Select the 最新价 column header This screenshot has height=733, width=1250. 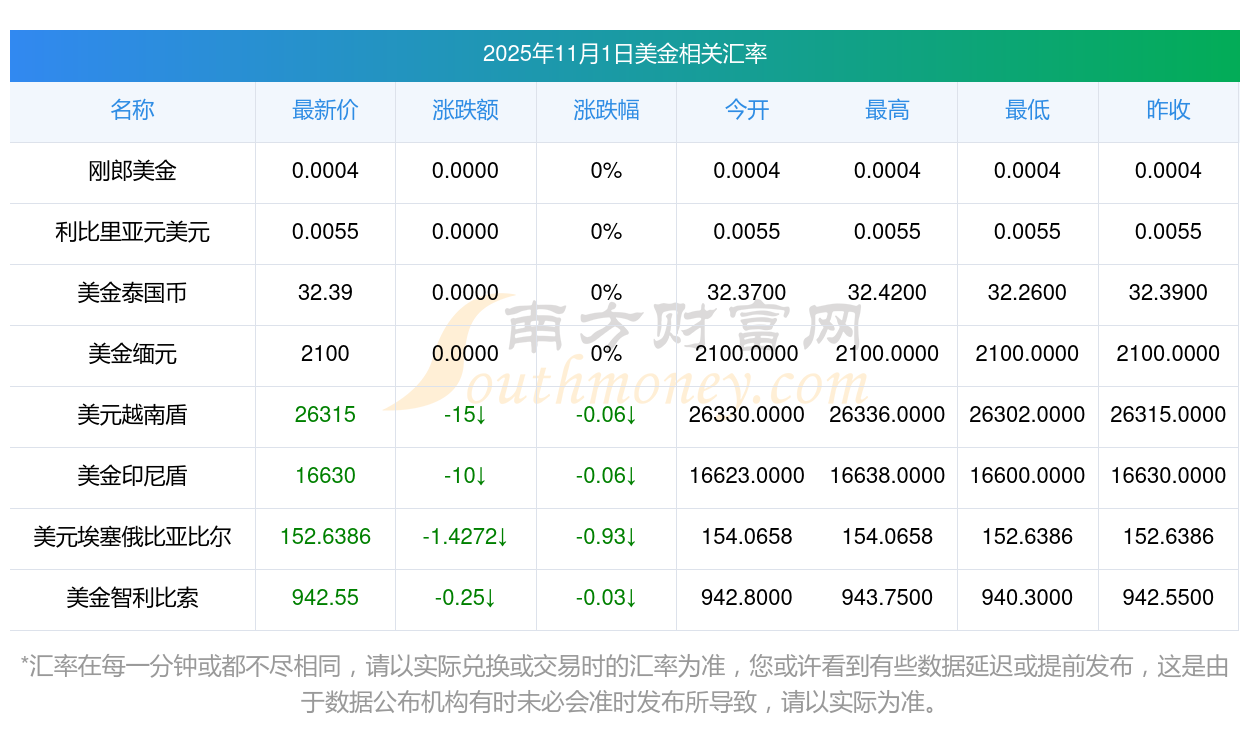pyautogui.click(x=325, y=110)
